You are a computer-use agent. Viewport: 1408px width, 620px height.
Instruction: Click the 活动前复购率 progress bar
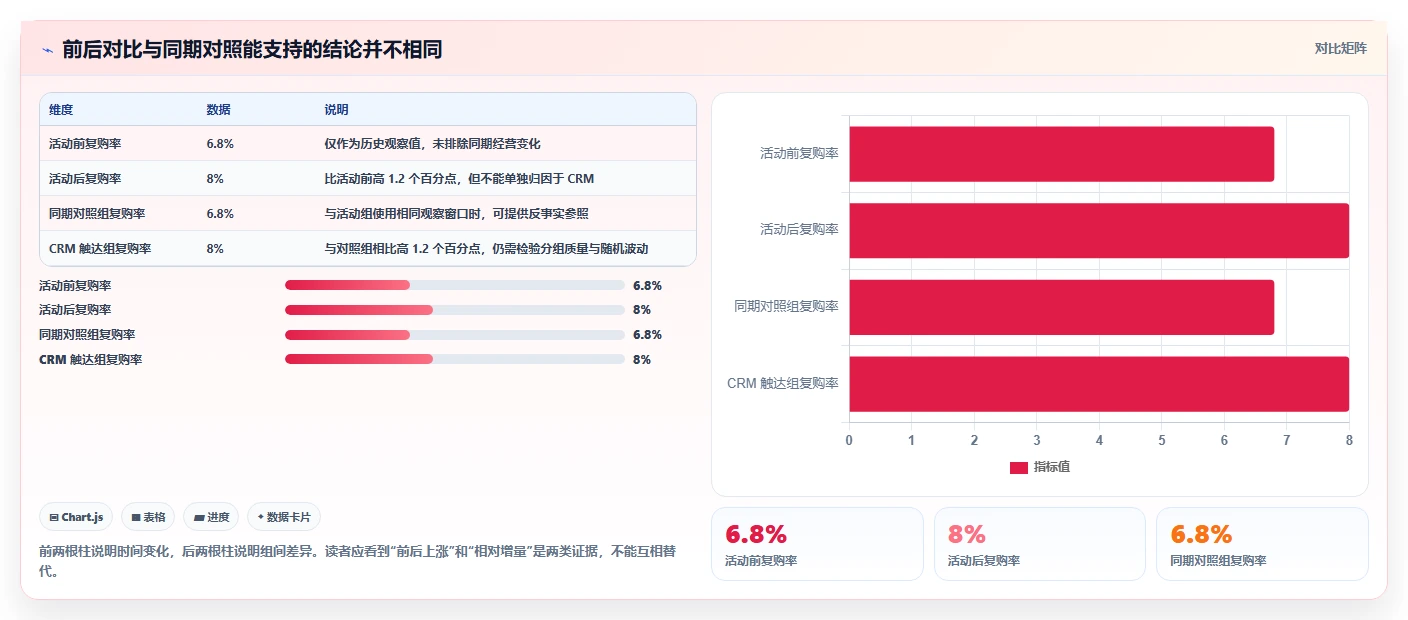(454, 285)
